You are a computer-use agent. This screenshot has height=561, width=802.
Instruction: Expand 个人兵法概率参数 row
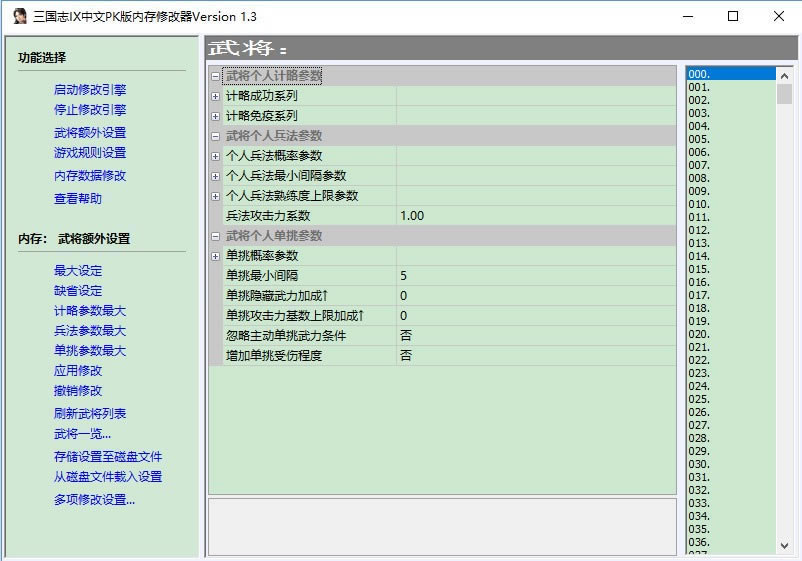(216, 156)
